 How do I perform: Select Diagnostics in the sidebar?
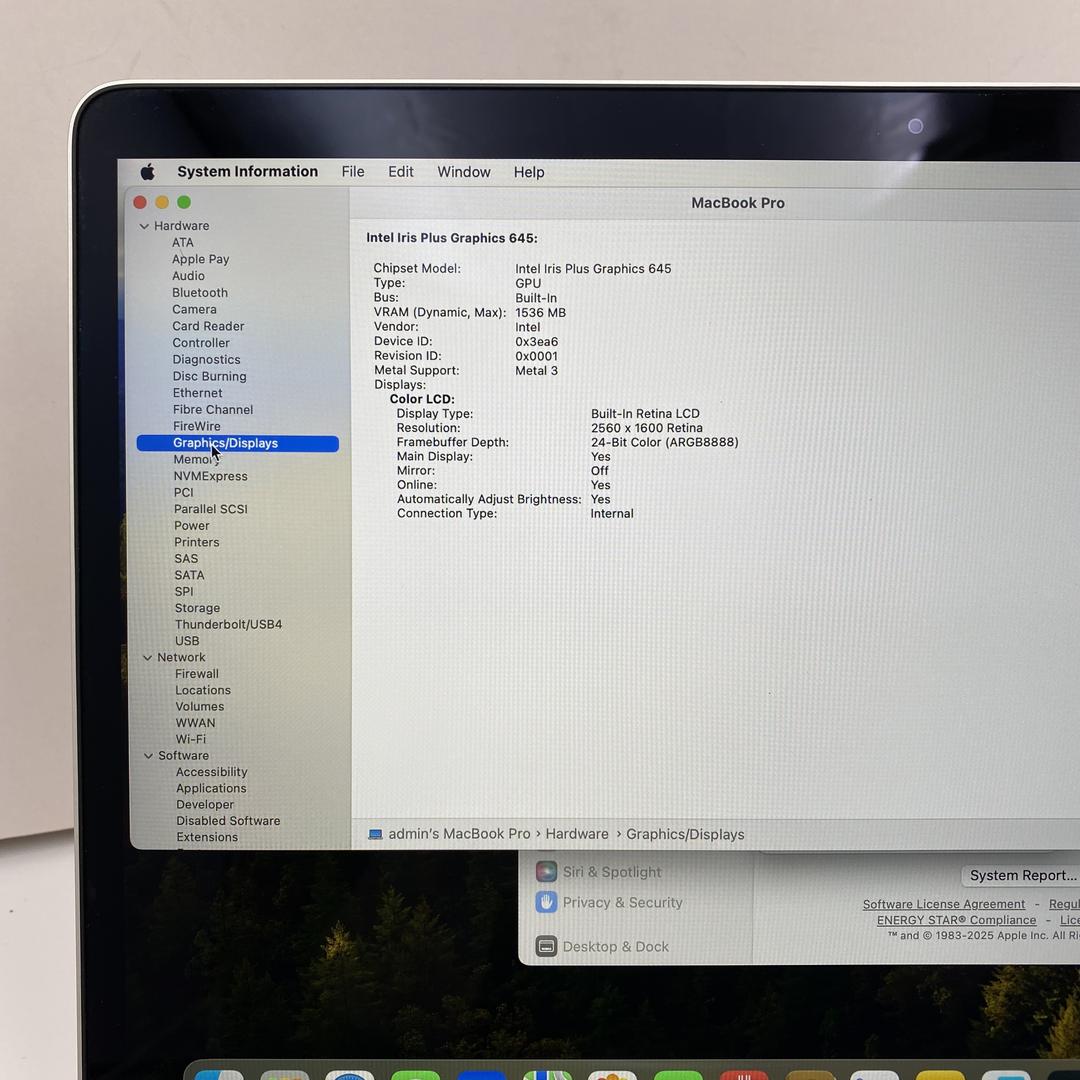click(x=207, y=360)
